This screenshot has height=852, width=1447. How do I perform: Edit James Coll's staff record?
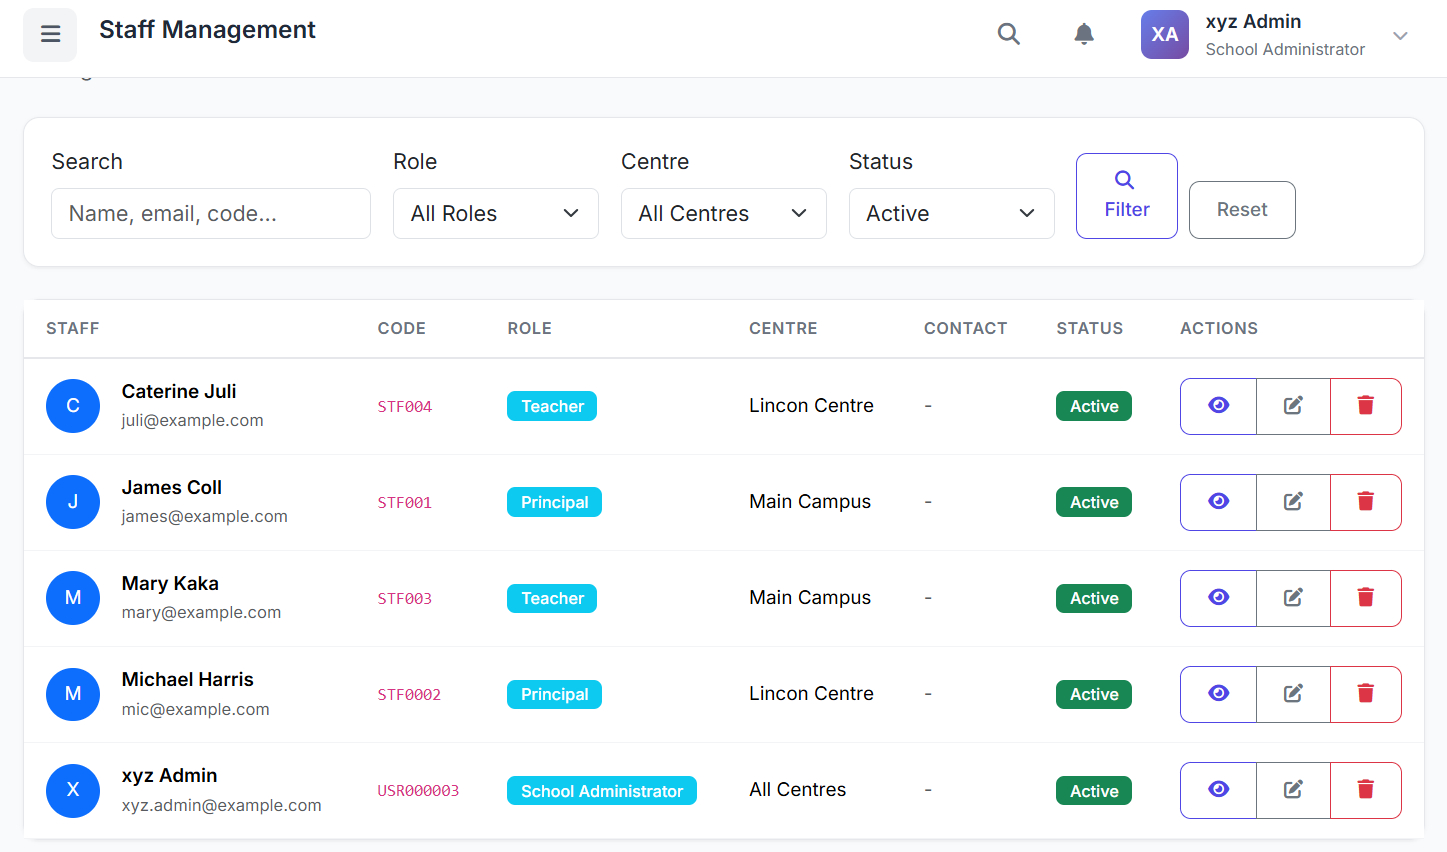pyautogui.click(x=1293, y=502)
